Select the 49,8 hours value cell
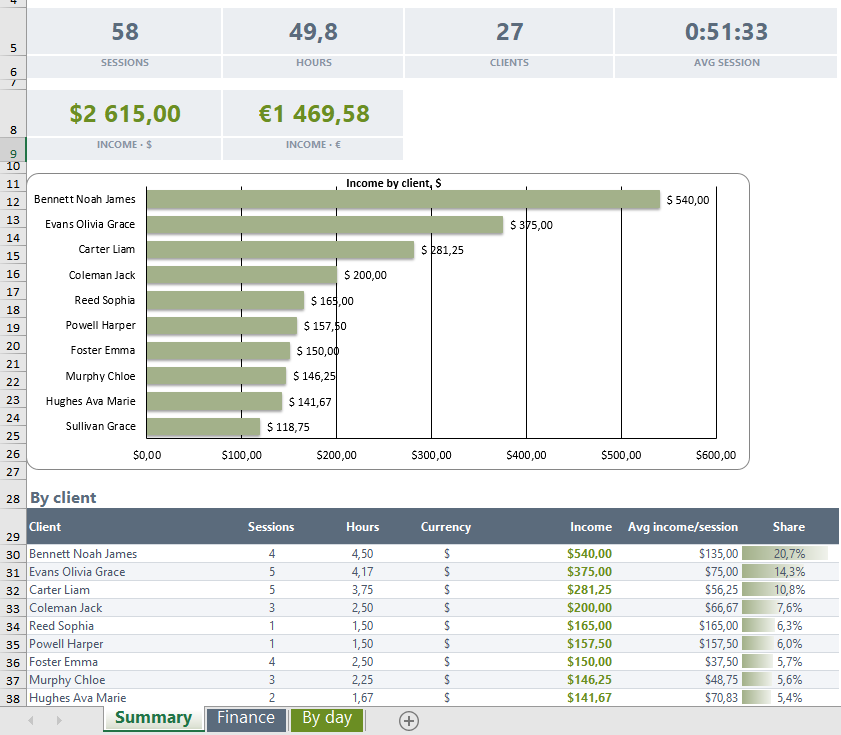Image resolution: width=841 pixels, height=735 pixels. tap(313, 32)
